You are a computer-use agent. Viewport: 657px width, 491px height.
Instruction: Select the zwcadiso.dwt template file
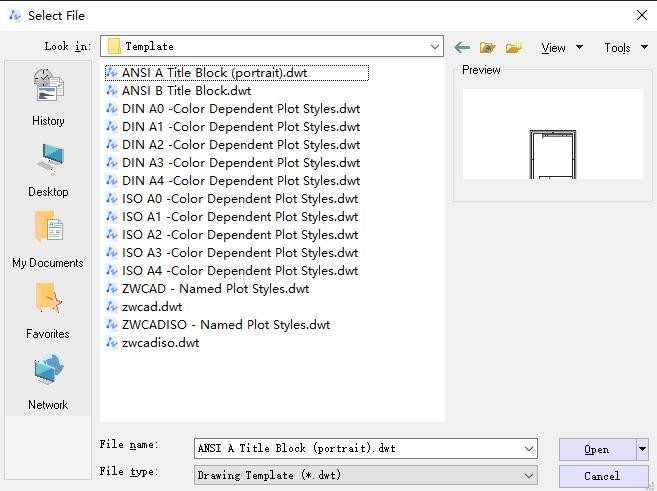click(160, 343)
